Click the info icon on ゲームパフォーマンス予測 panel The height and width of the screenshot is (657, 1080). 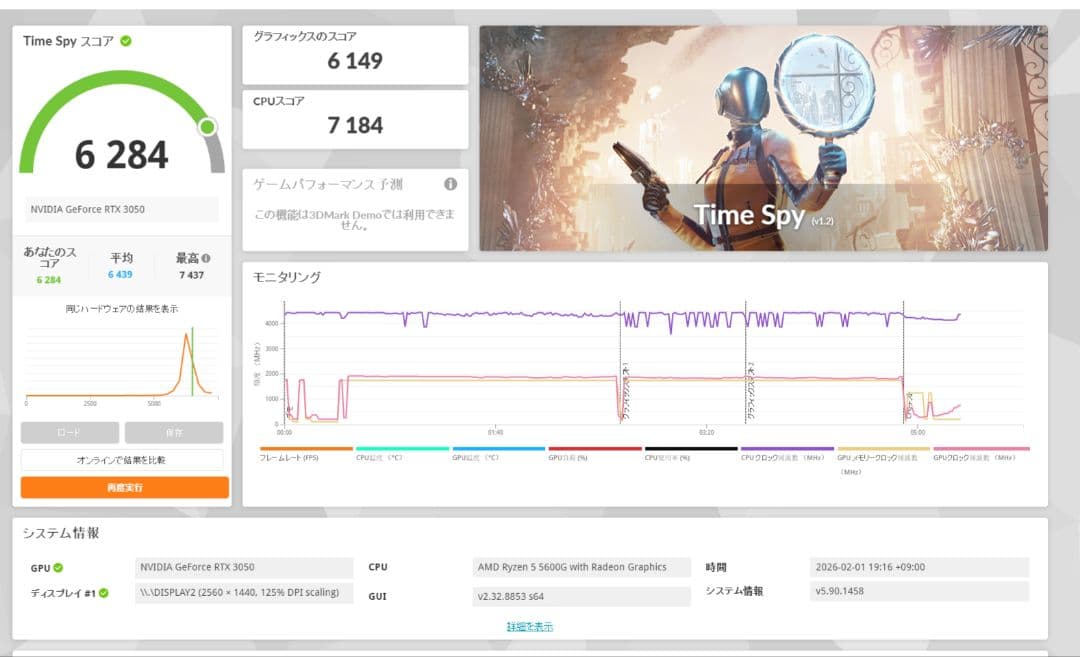[451, 184]
